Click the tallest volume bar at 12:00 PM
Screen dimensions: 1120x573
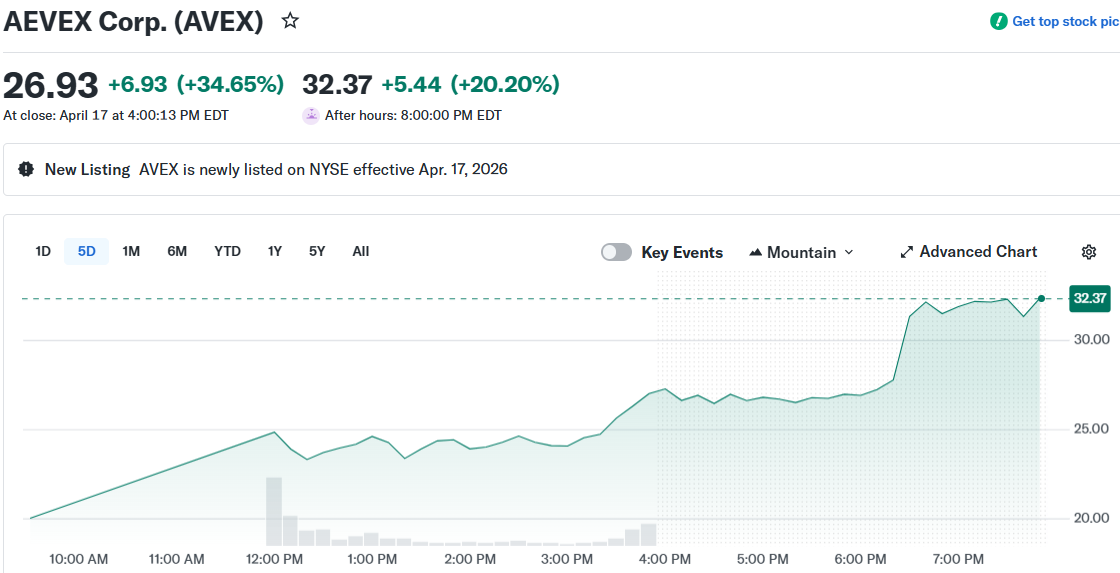coord(274,512)
